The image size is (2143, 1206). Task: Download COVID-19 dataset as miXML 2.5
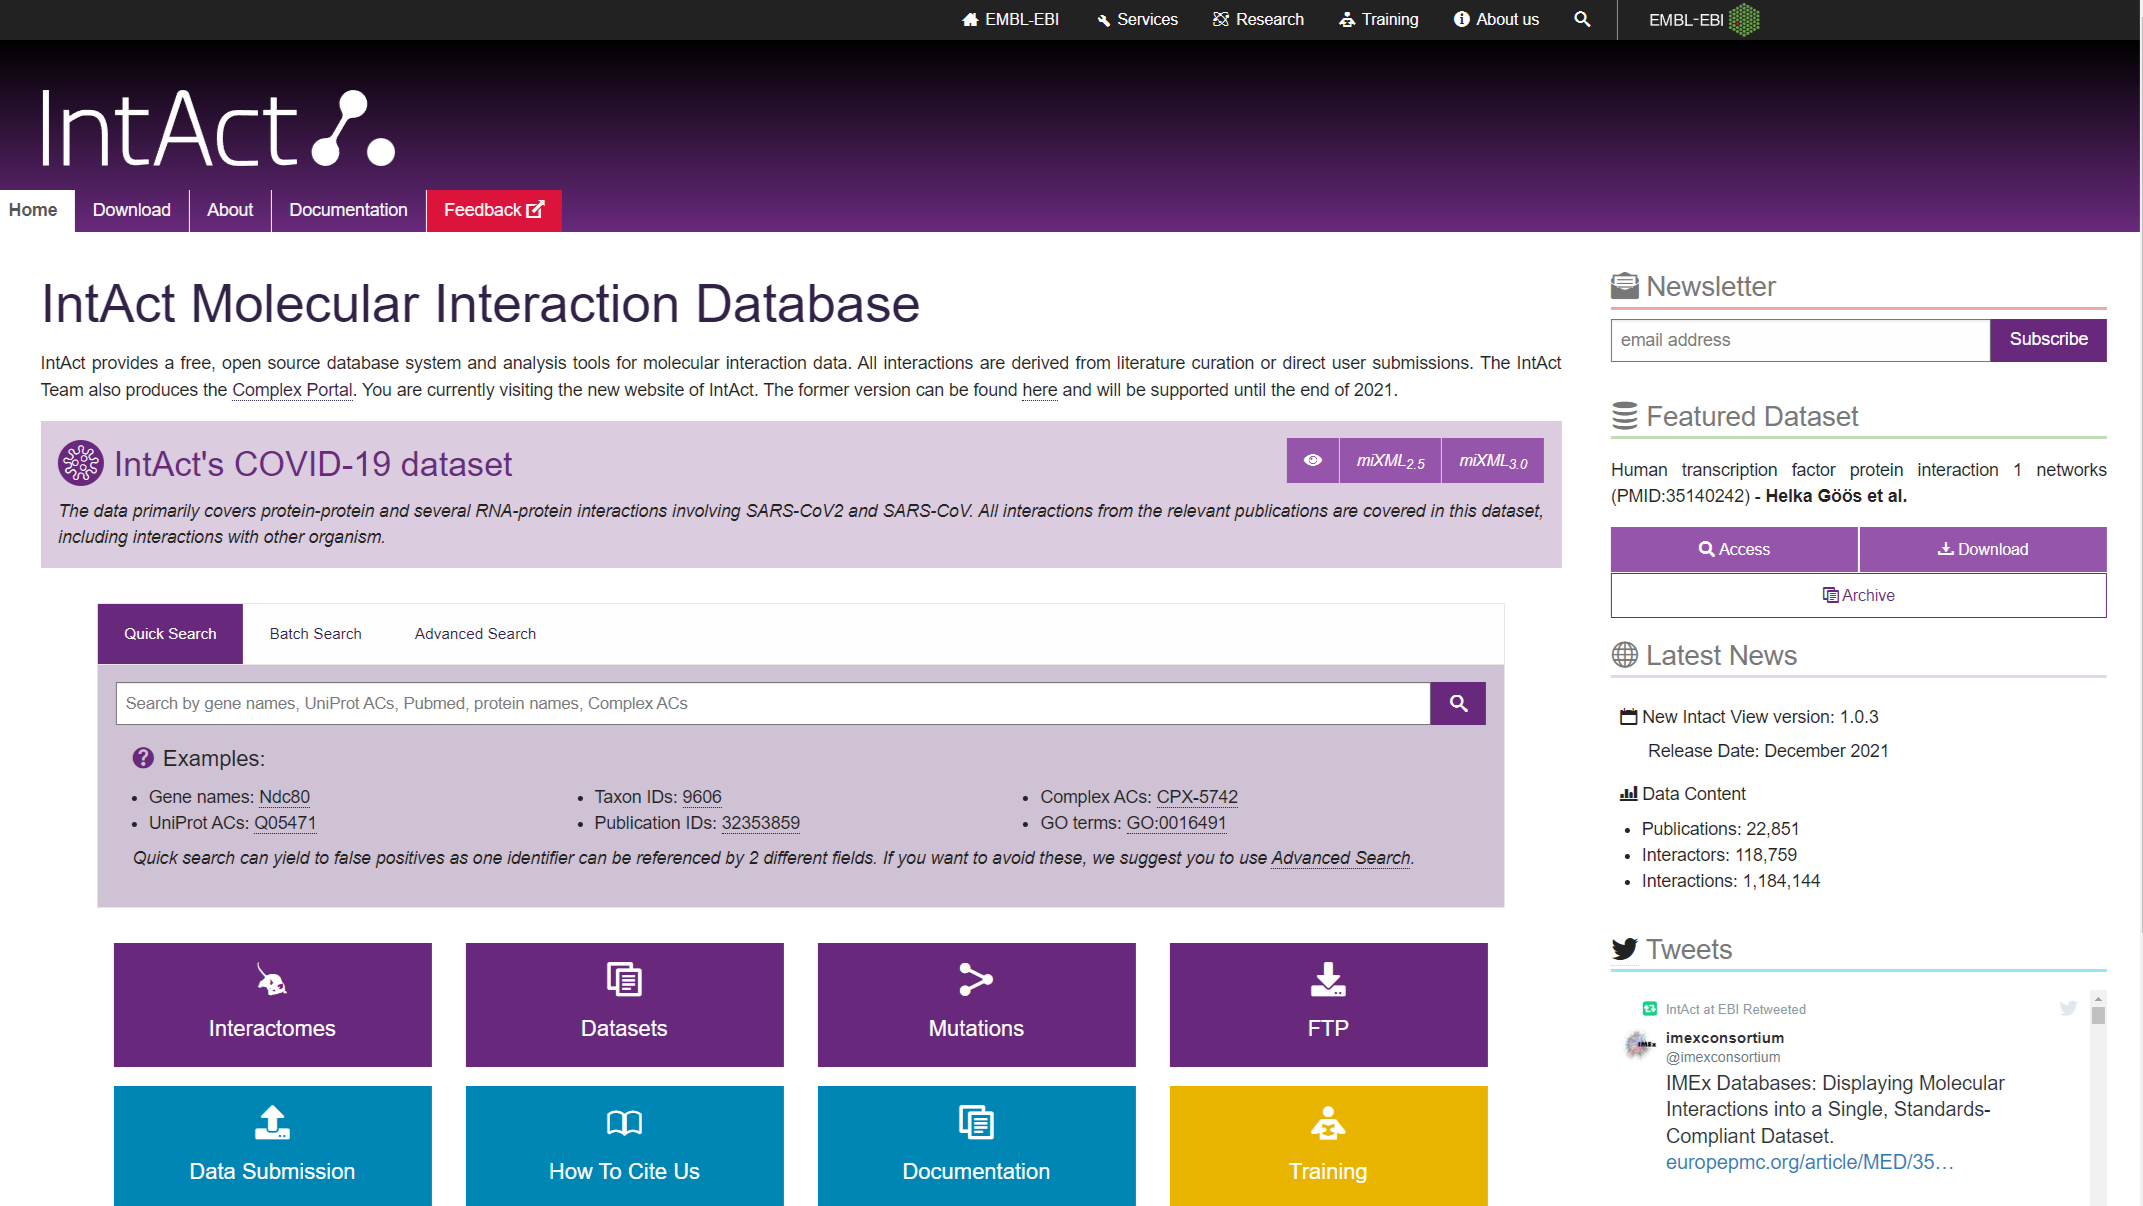pos(1390,460)
